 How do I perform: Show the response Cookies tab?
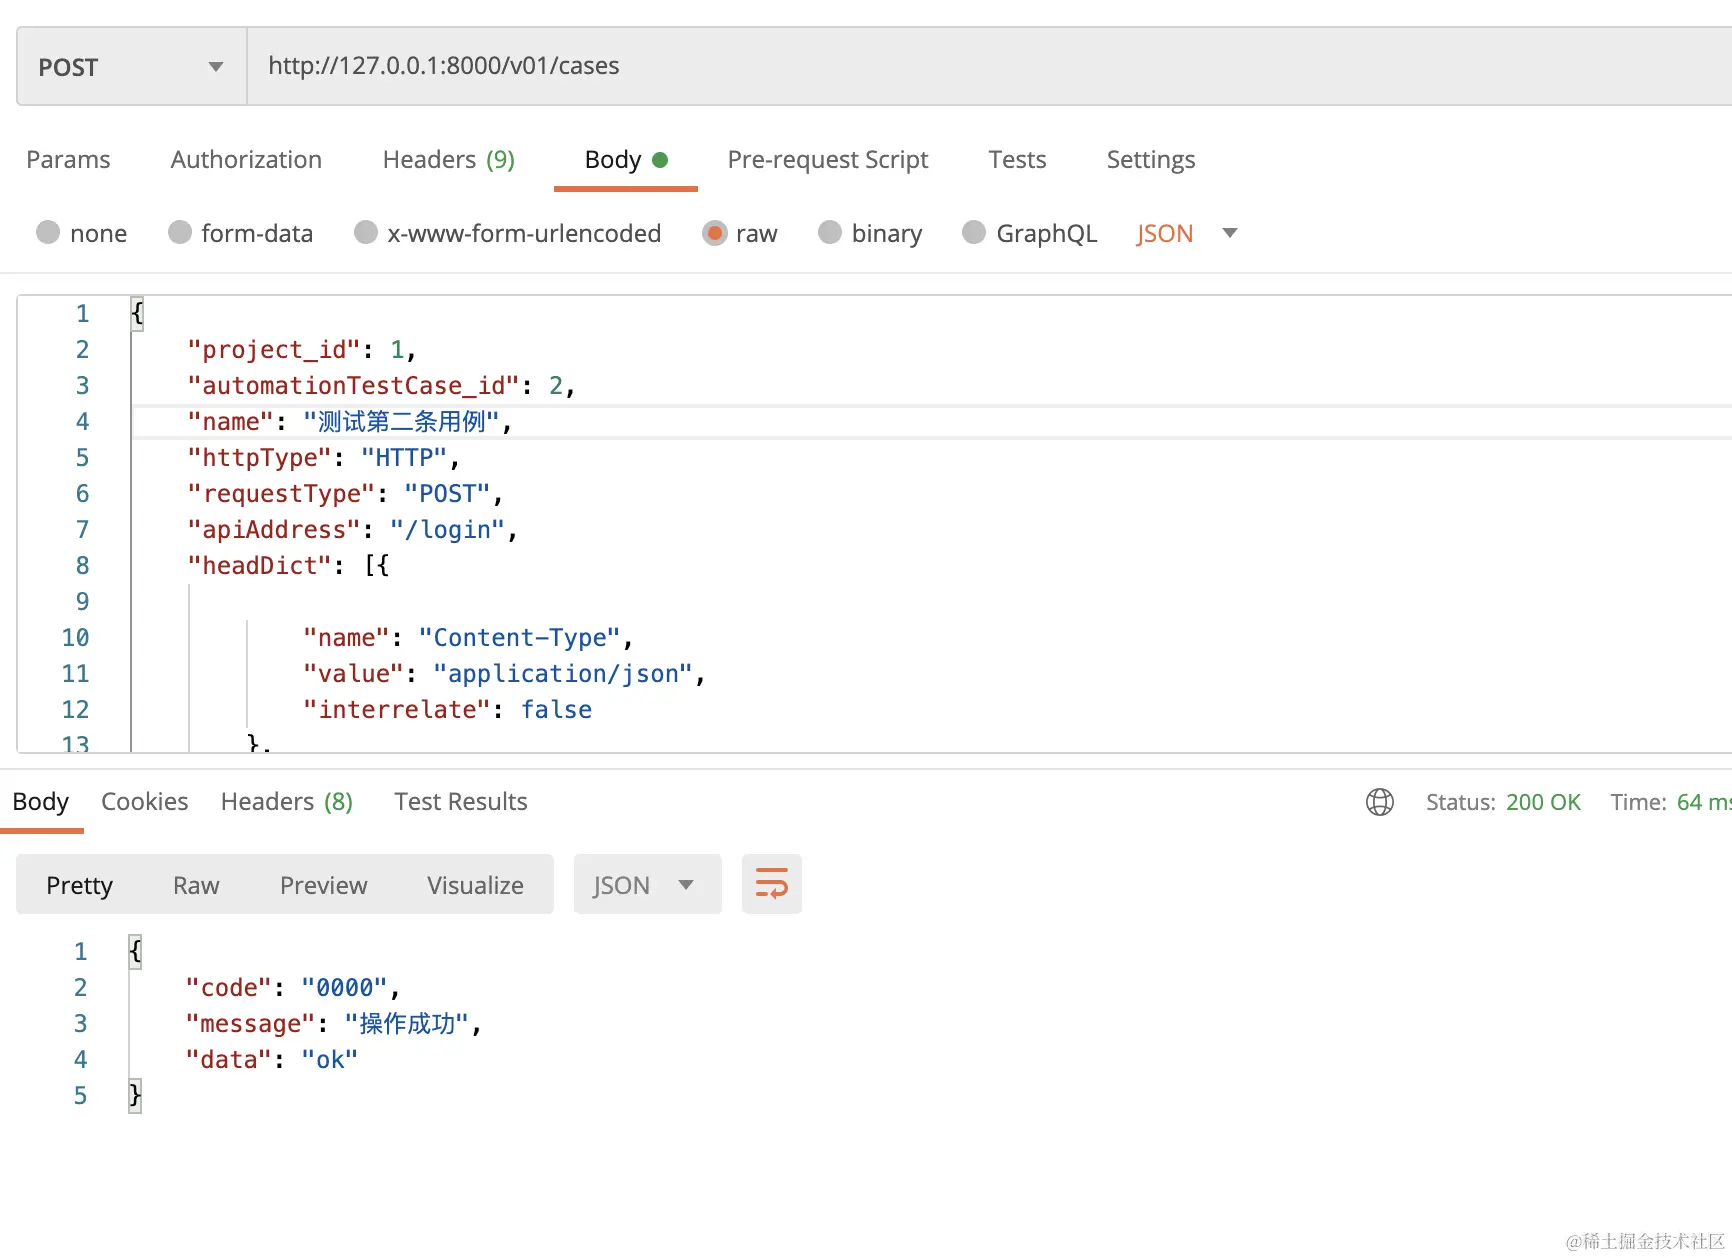point(144,802)
